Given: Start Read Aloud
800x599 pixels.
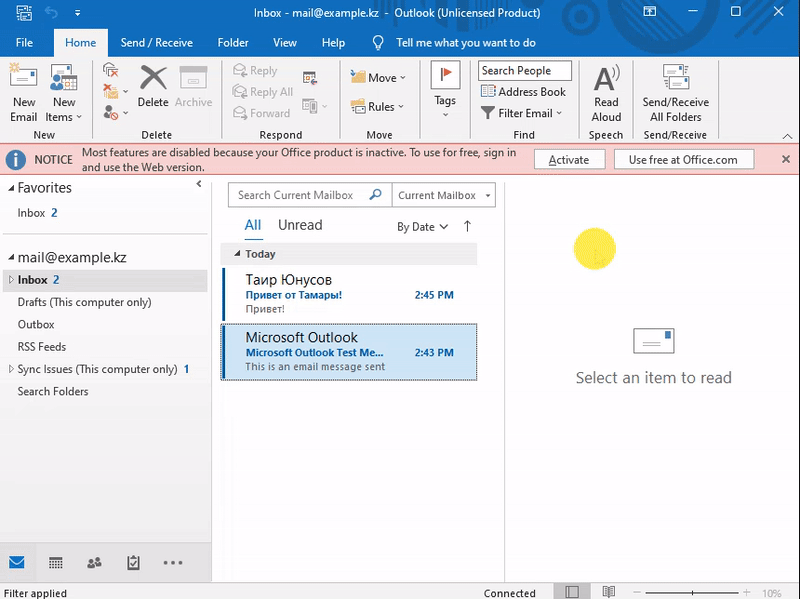Looking at the screenshot, I should pyautogui.click(x=606, y=94).
